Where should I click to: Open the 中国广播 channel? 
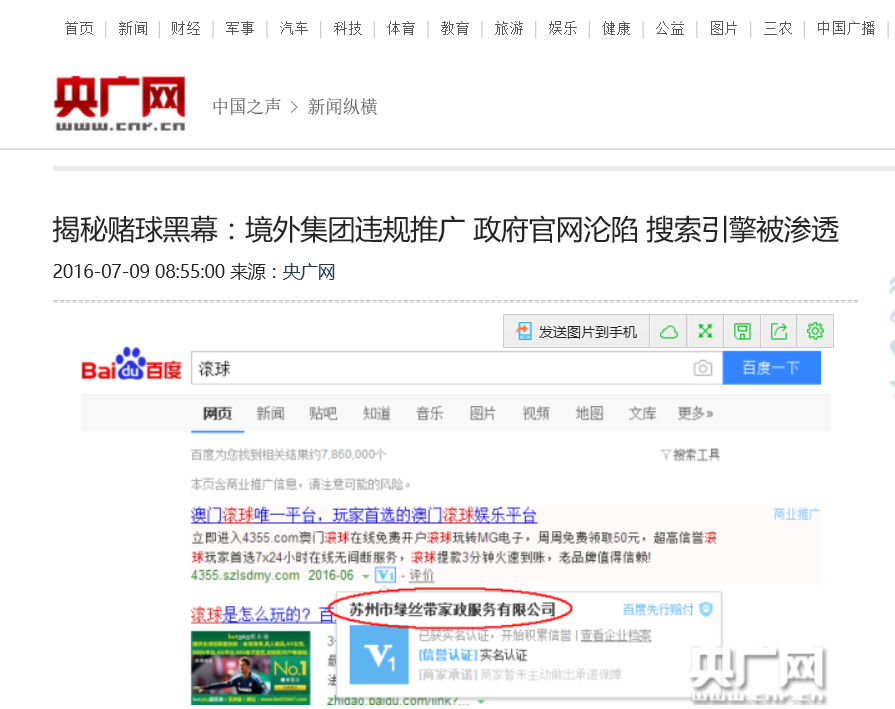tap(846, 29)
